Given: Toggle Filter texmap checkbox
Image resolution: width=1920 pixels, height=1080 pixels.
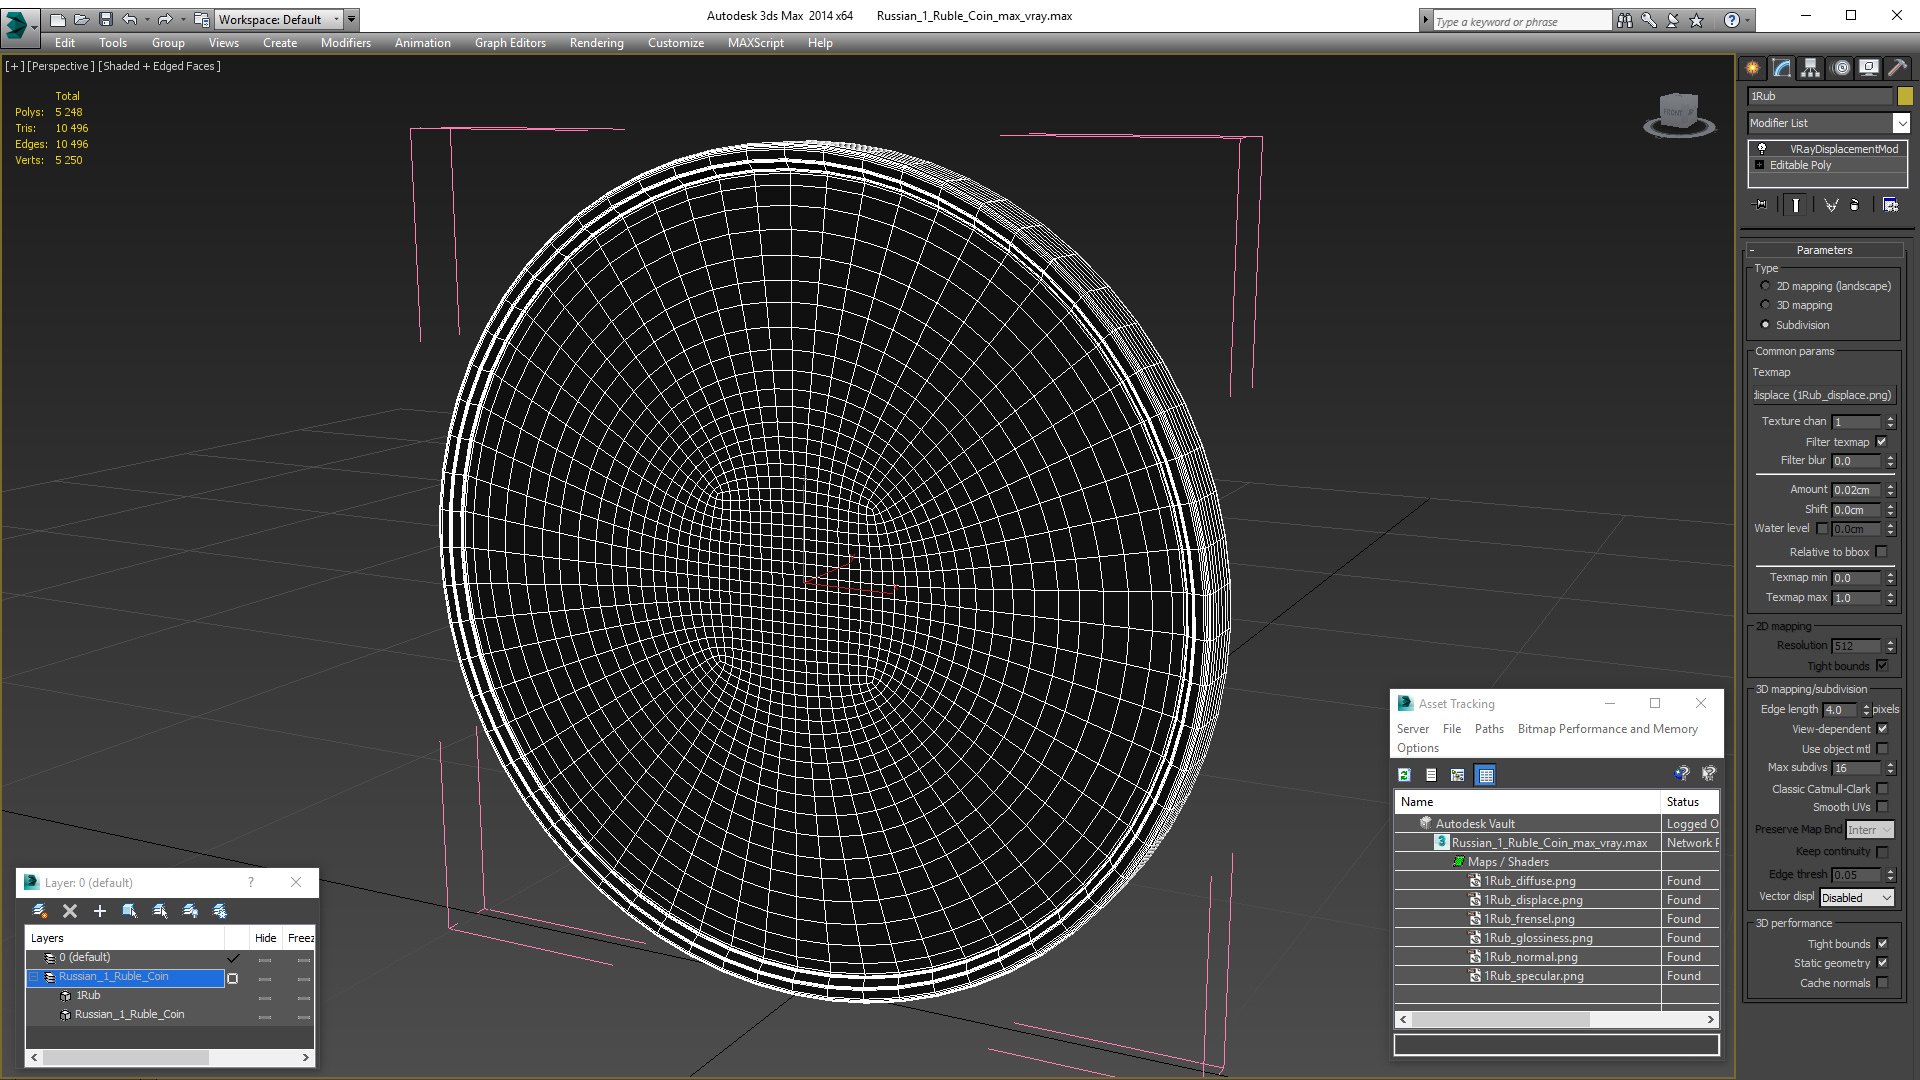Looking at the screenshot, I should [1881, 441].
